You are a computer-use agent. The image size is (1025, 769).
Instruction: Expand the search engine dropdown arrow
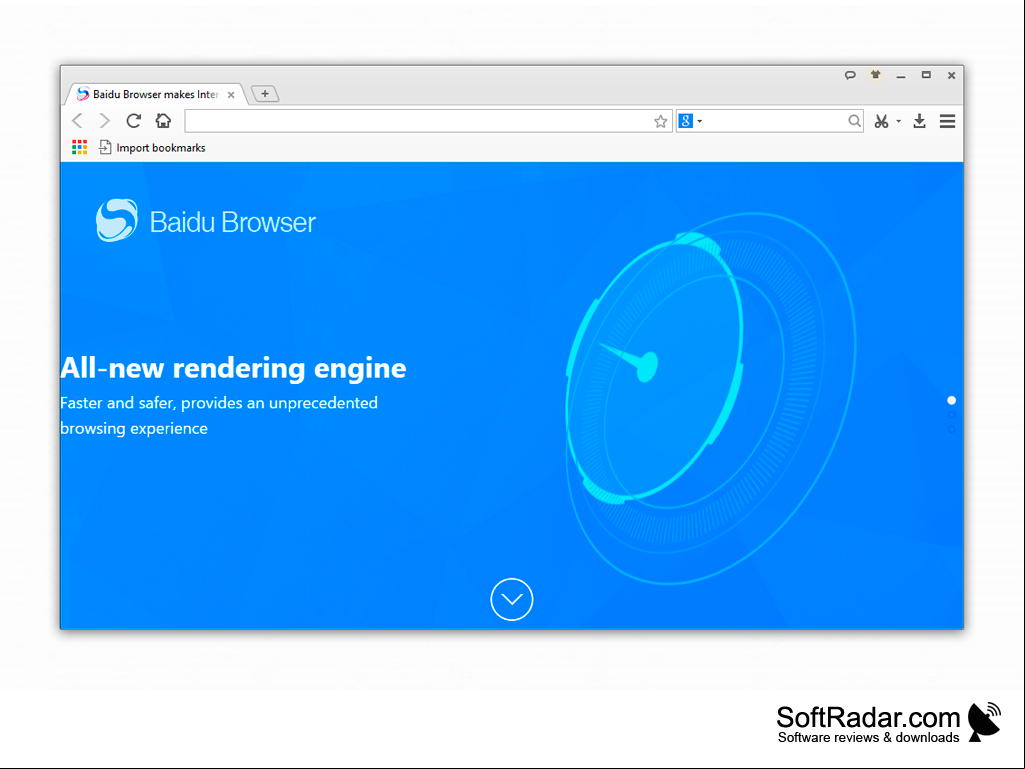699,121
